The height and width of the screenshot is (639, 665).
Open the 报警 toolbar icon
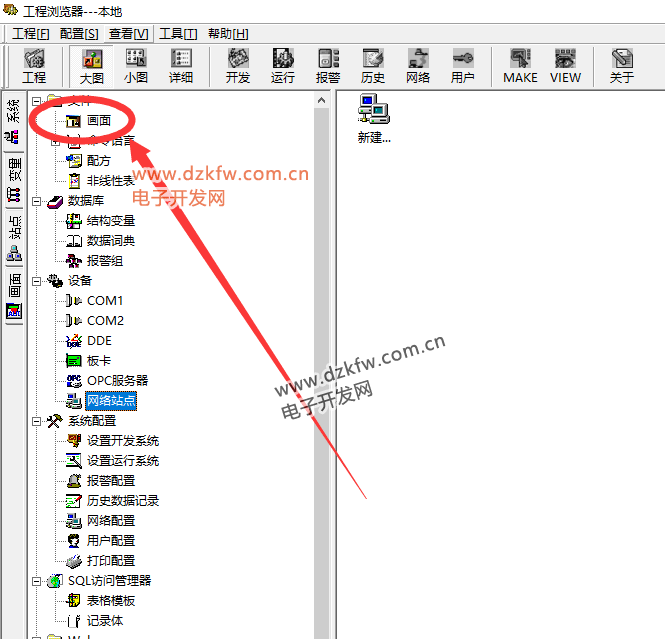328,65
